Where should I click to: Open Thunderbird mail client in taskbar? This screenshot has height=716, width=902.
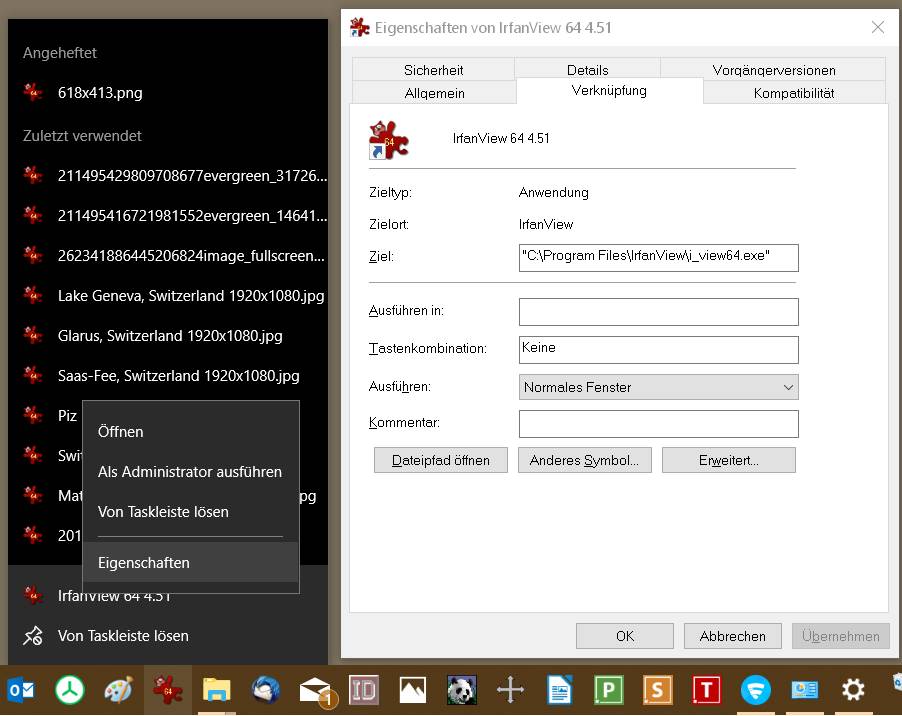coord(266,690)
